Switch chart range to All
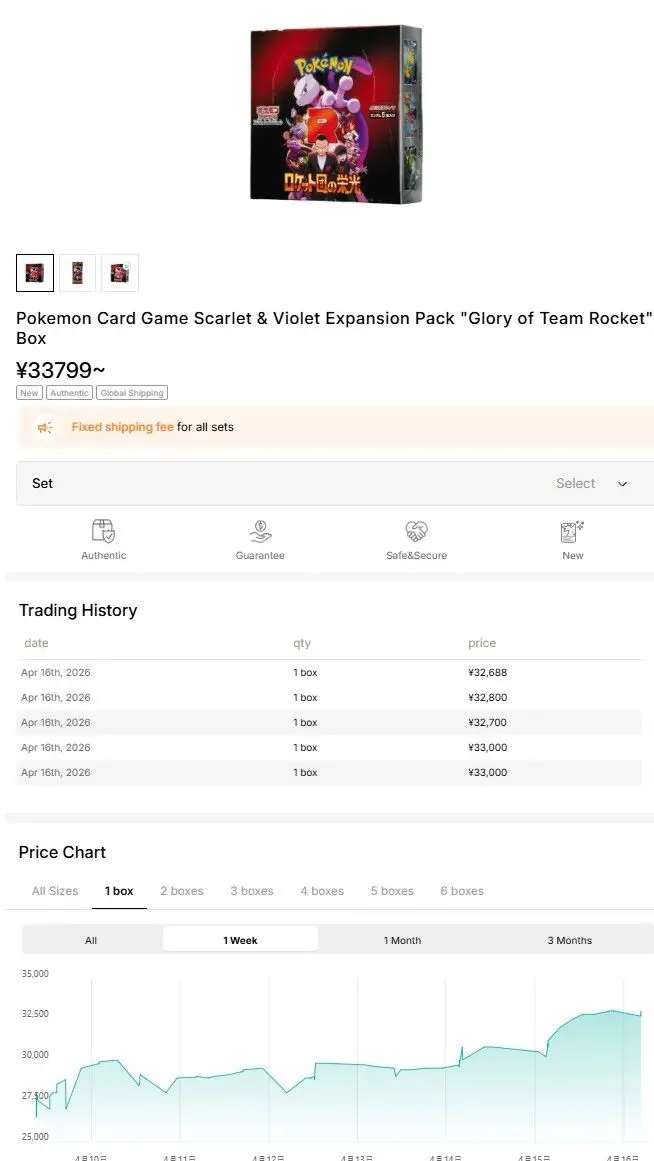Image resolution: width=654 pixels, height=1161 pixels. (91, 940)
